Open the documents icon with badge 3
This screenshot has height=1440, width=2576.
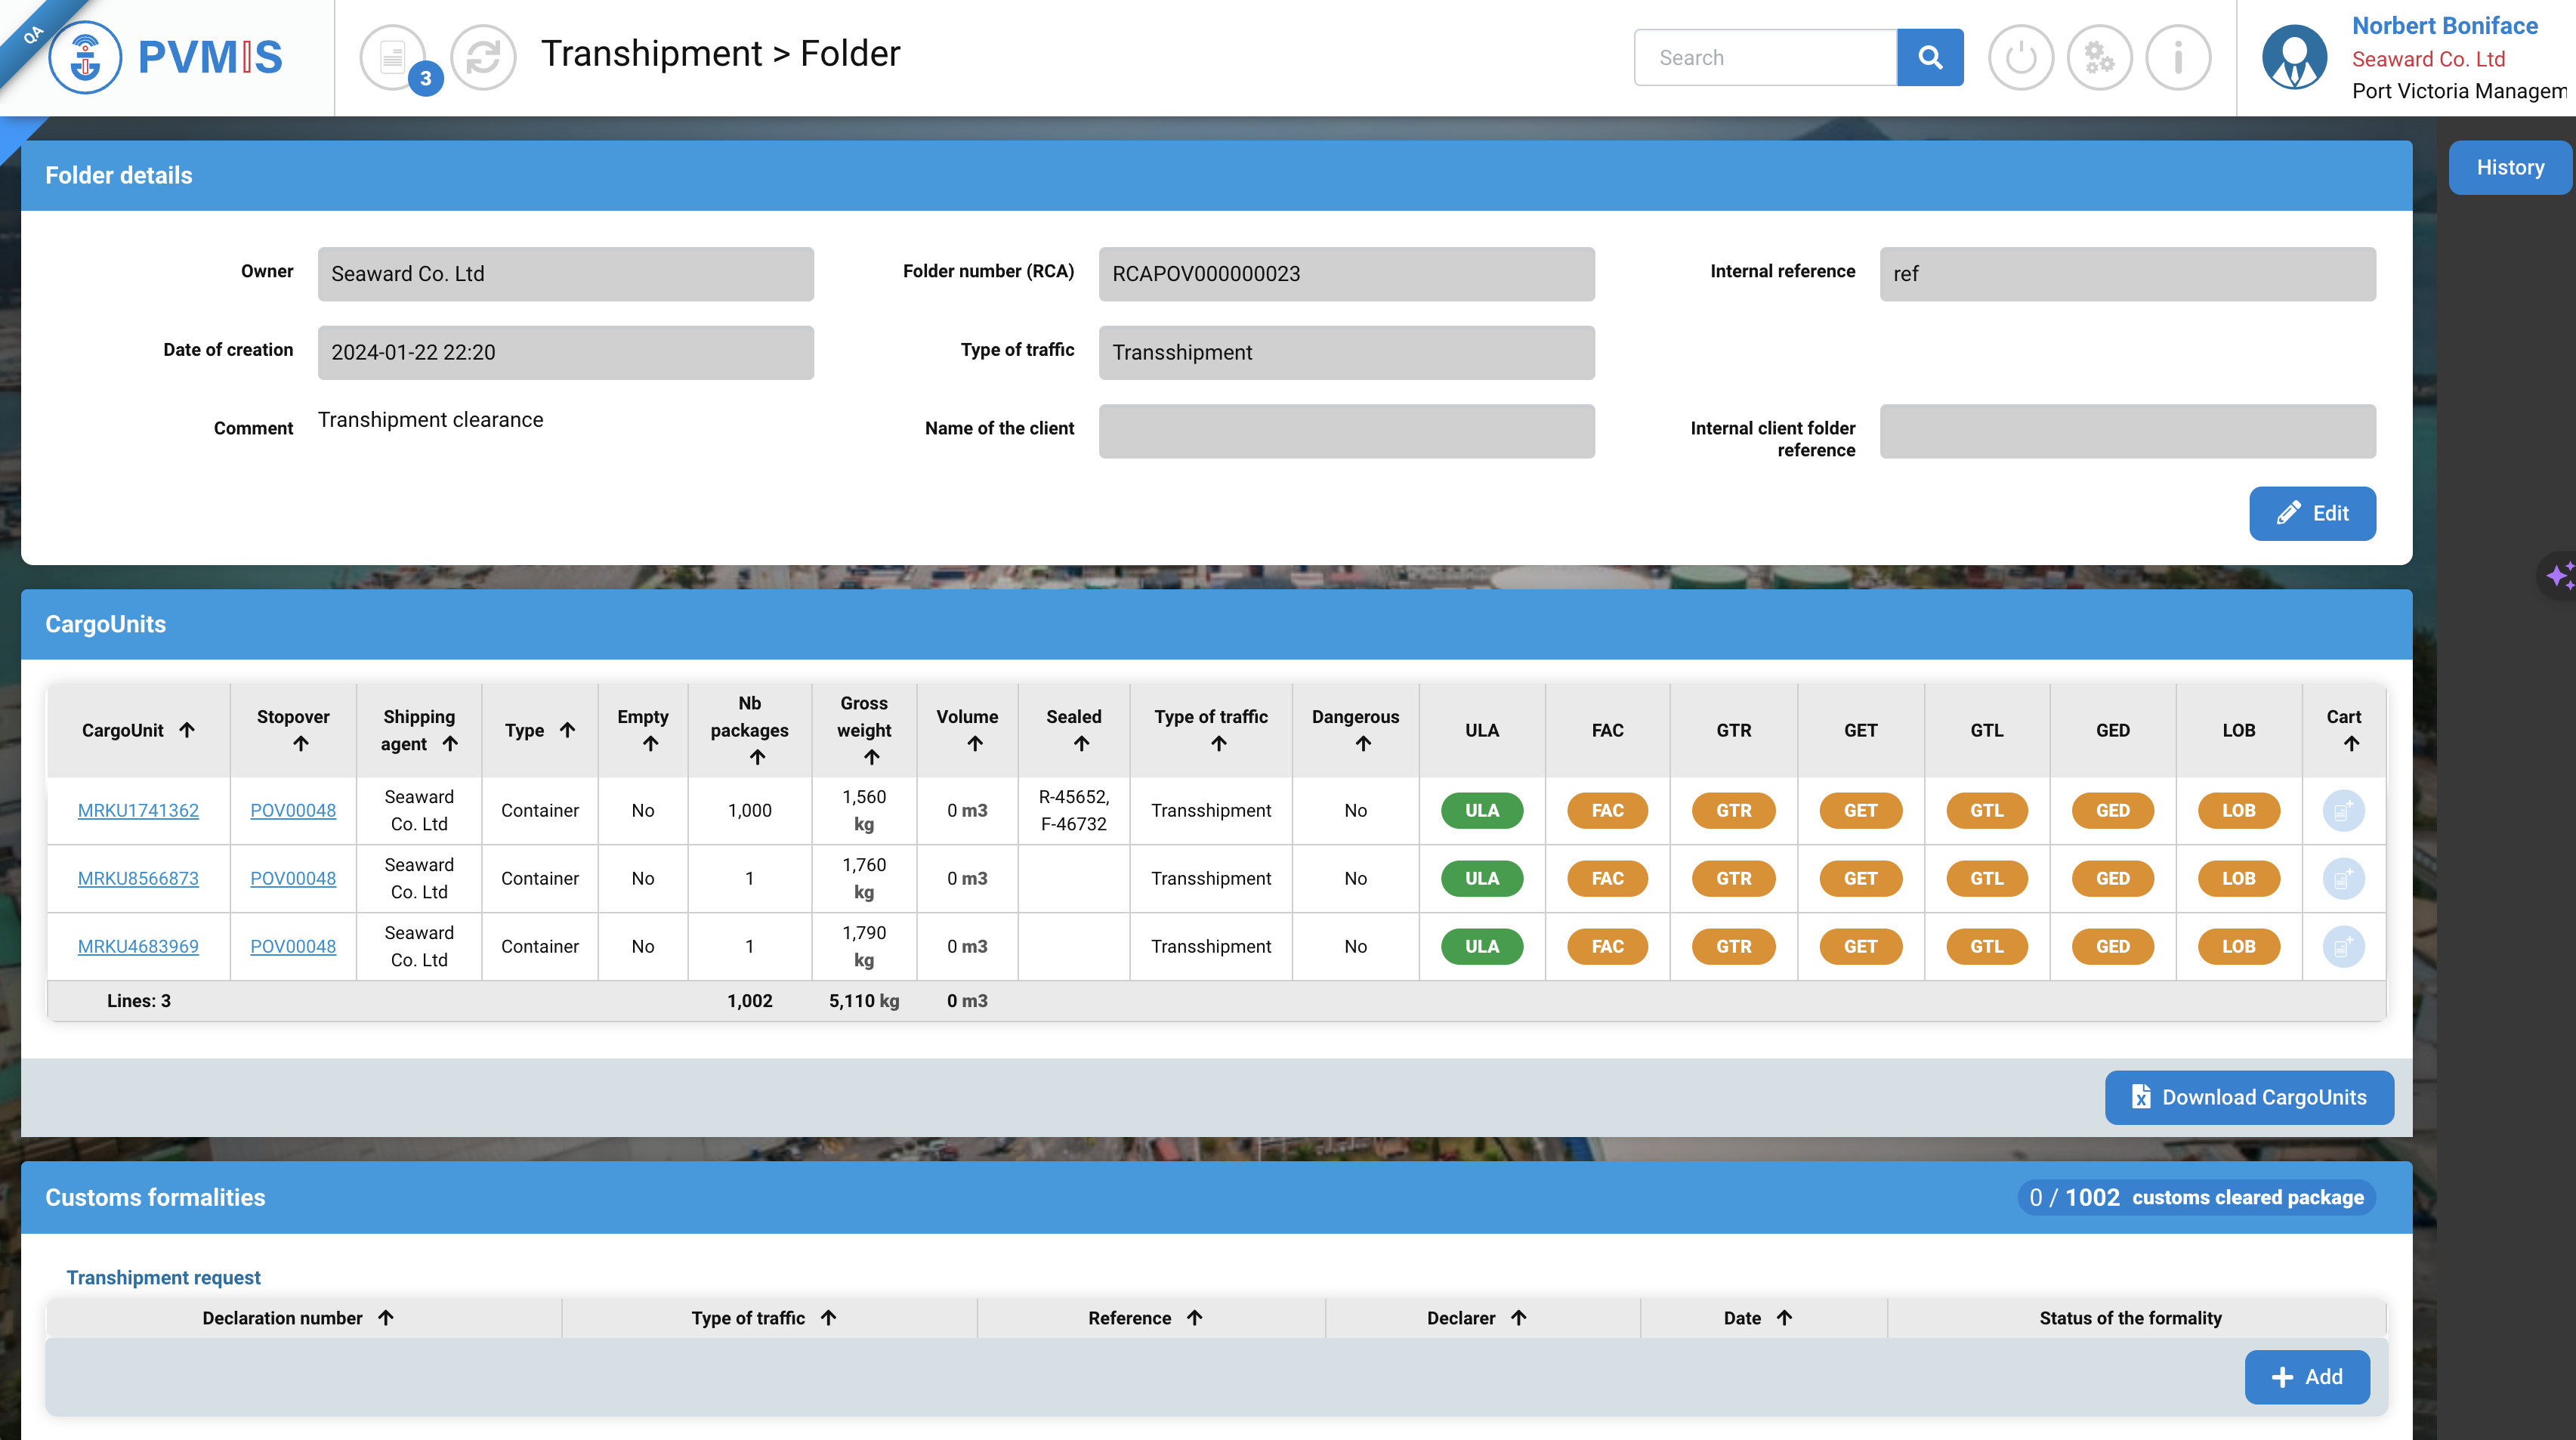click(x=393, y=57)
